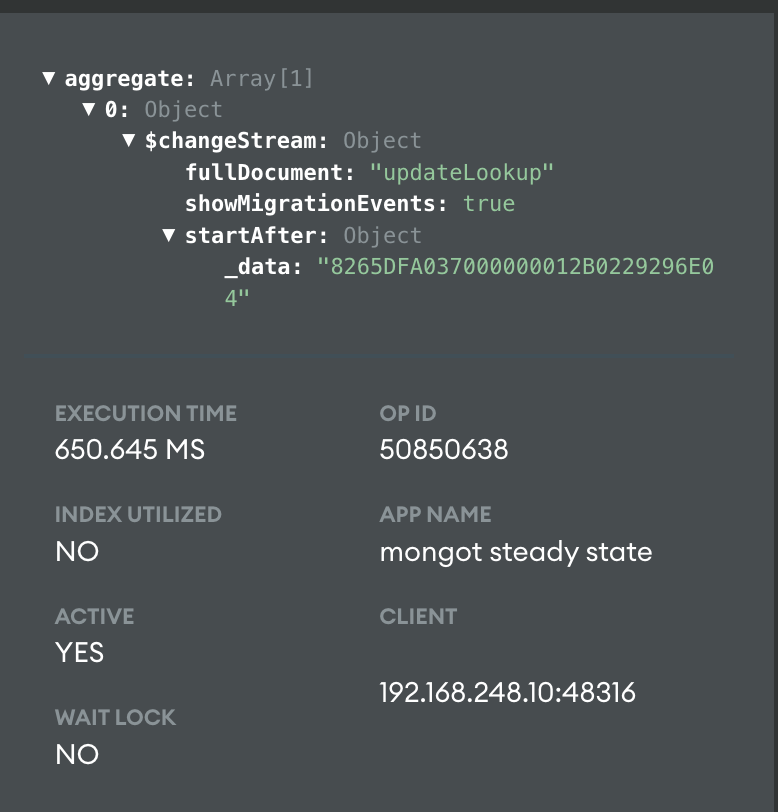Collapse the $changeStream disclosure triangle
The image size is (778, 812).
[x=128, y=141]
